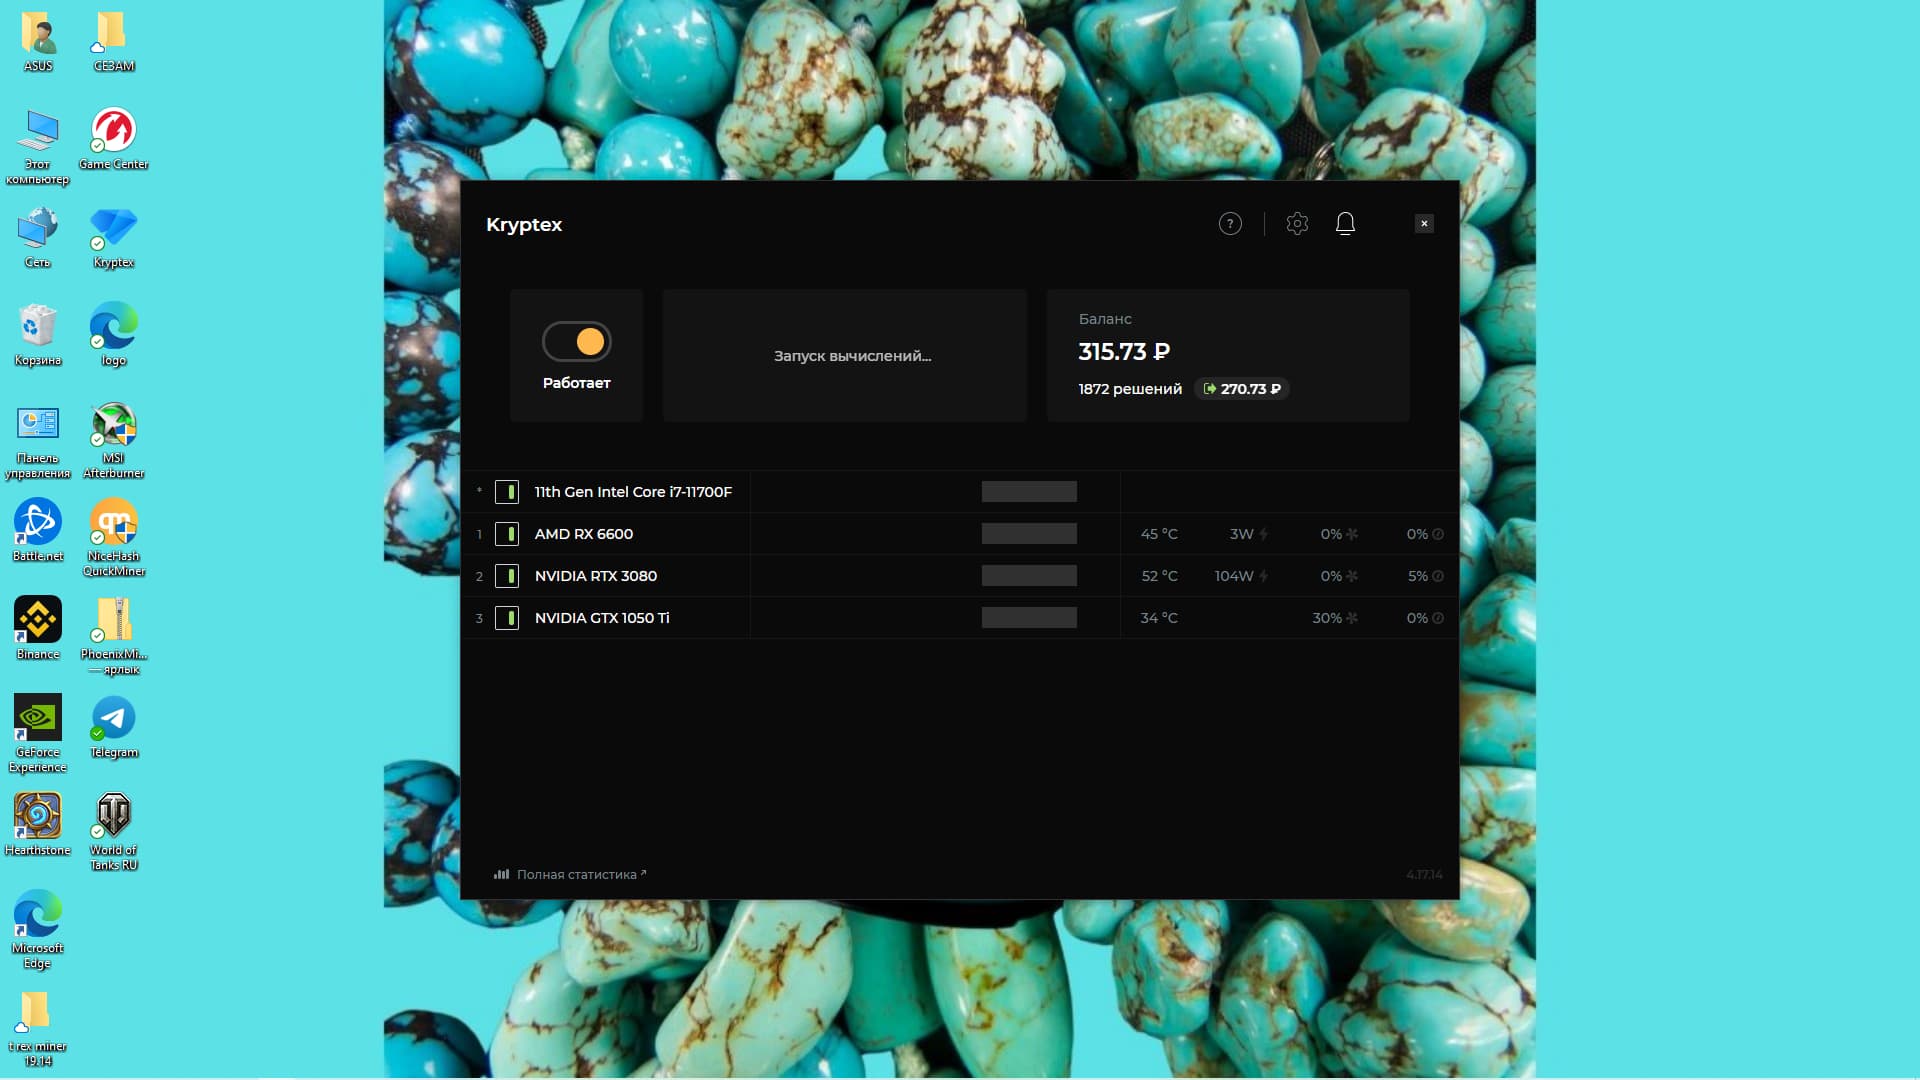Screen dimensions: 1920x1080
Task: Select the NiceHash QuickMiner desktop icon
Action: 114,538
